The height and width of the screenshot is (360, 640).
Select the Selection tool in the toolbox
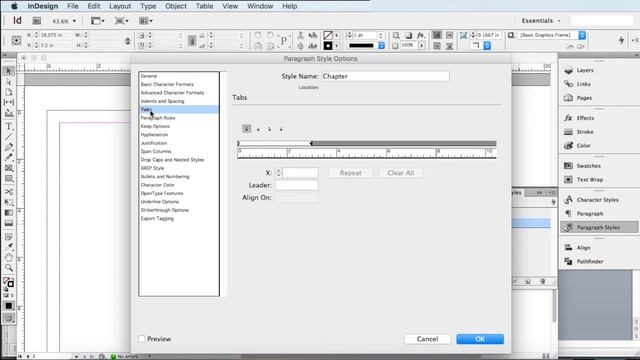tap(9, 71)
